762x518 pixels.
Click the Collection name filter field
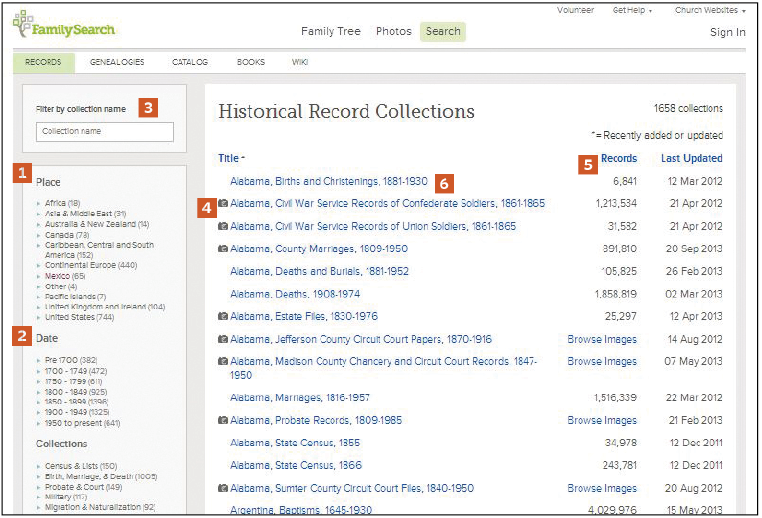click(104, 132)
